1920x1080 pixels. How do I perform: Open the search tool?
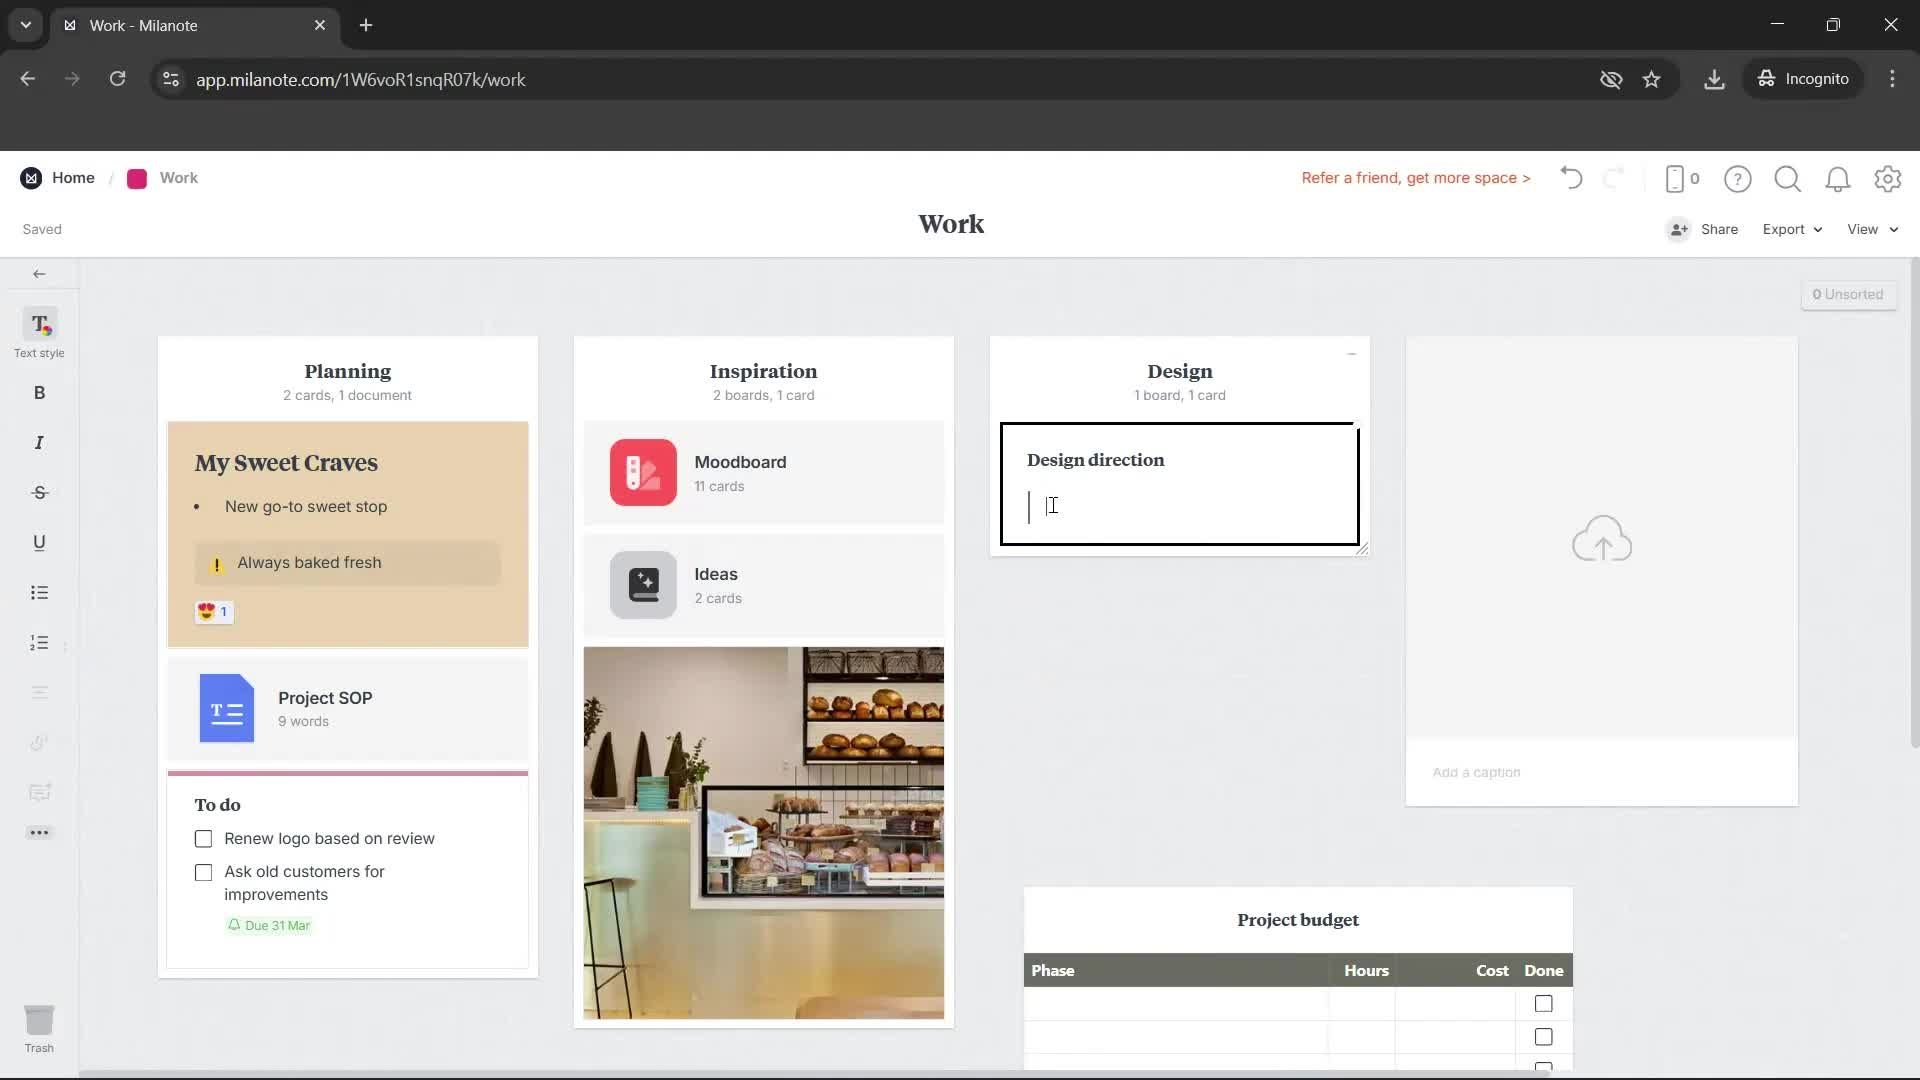point(1787,178)
